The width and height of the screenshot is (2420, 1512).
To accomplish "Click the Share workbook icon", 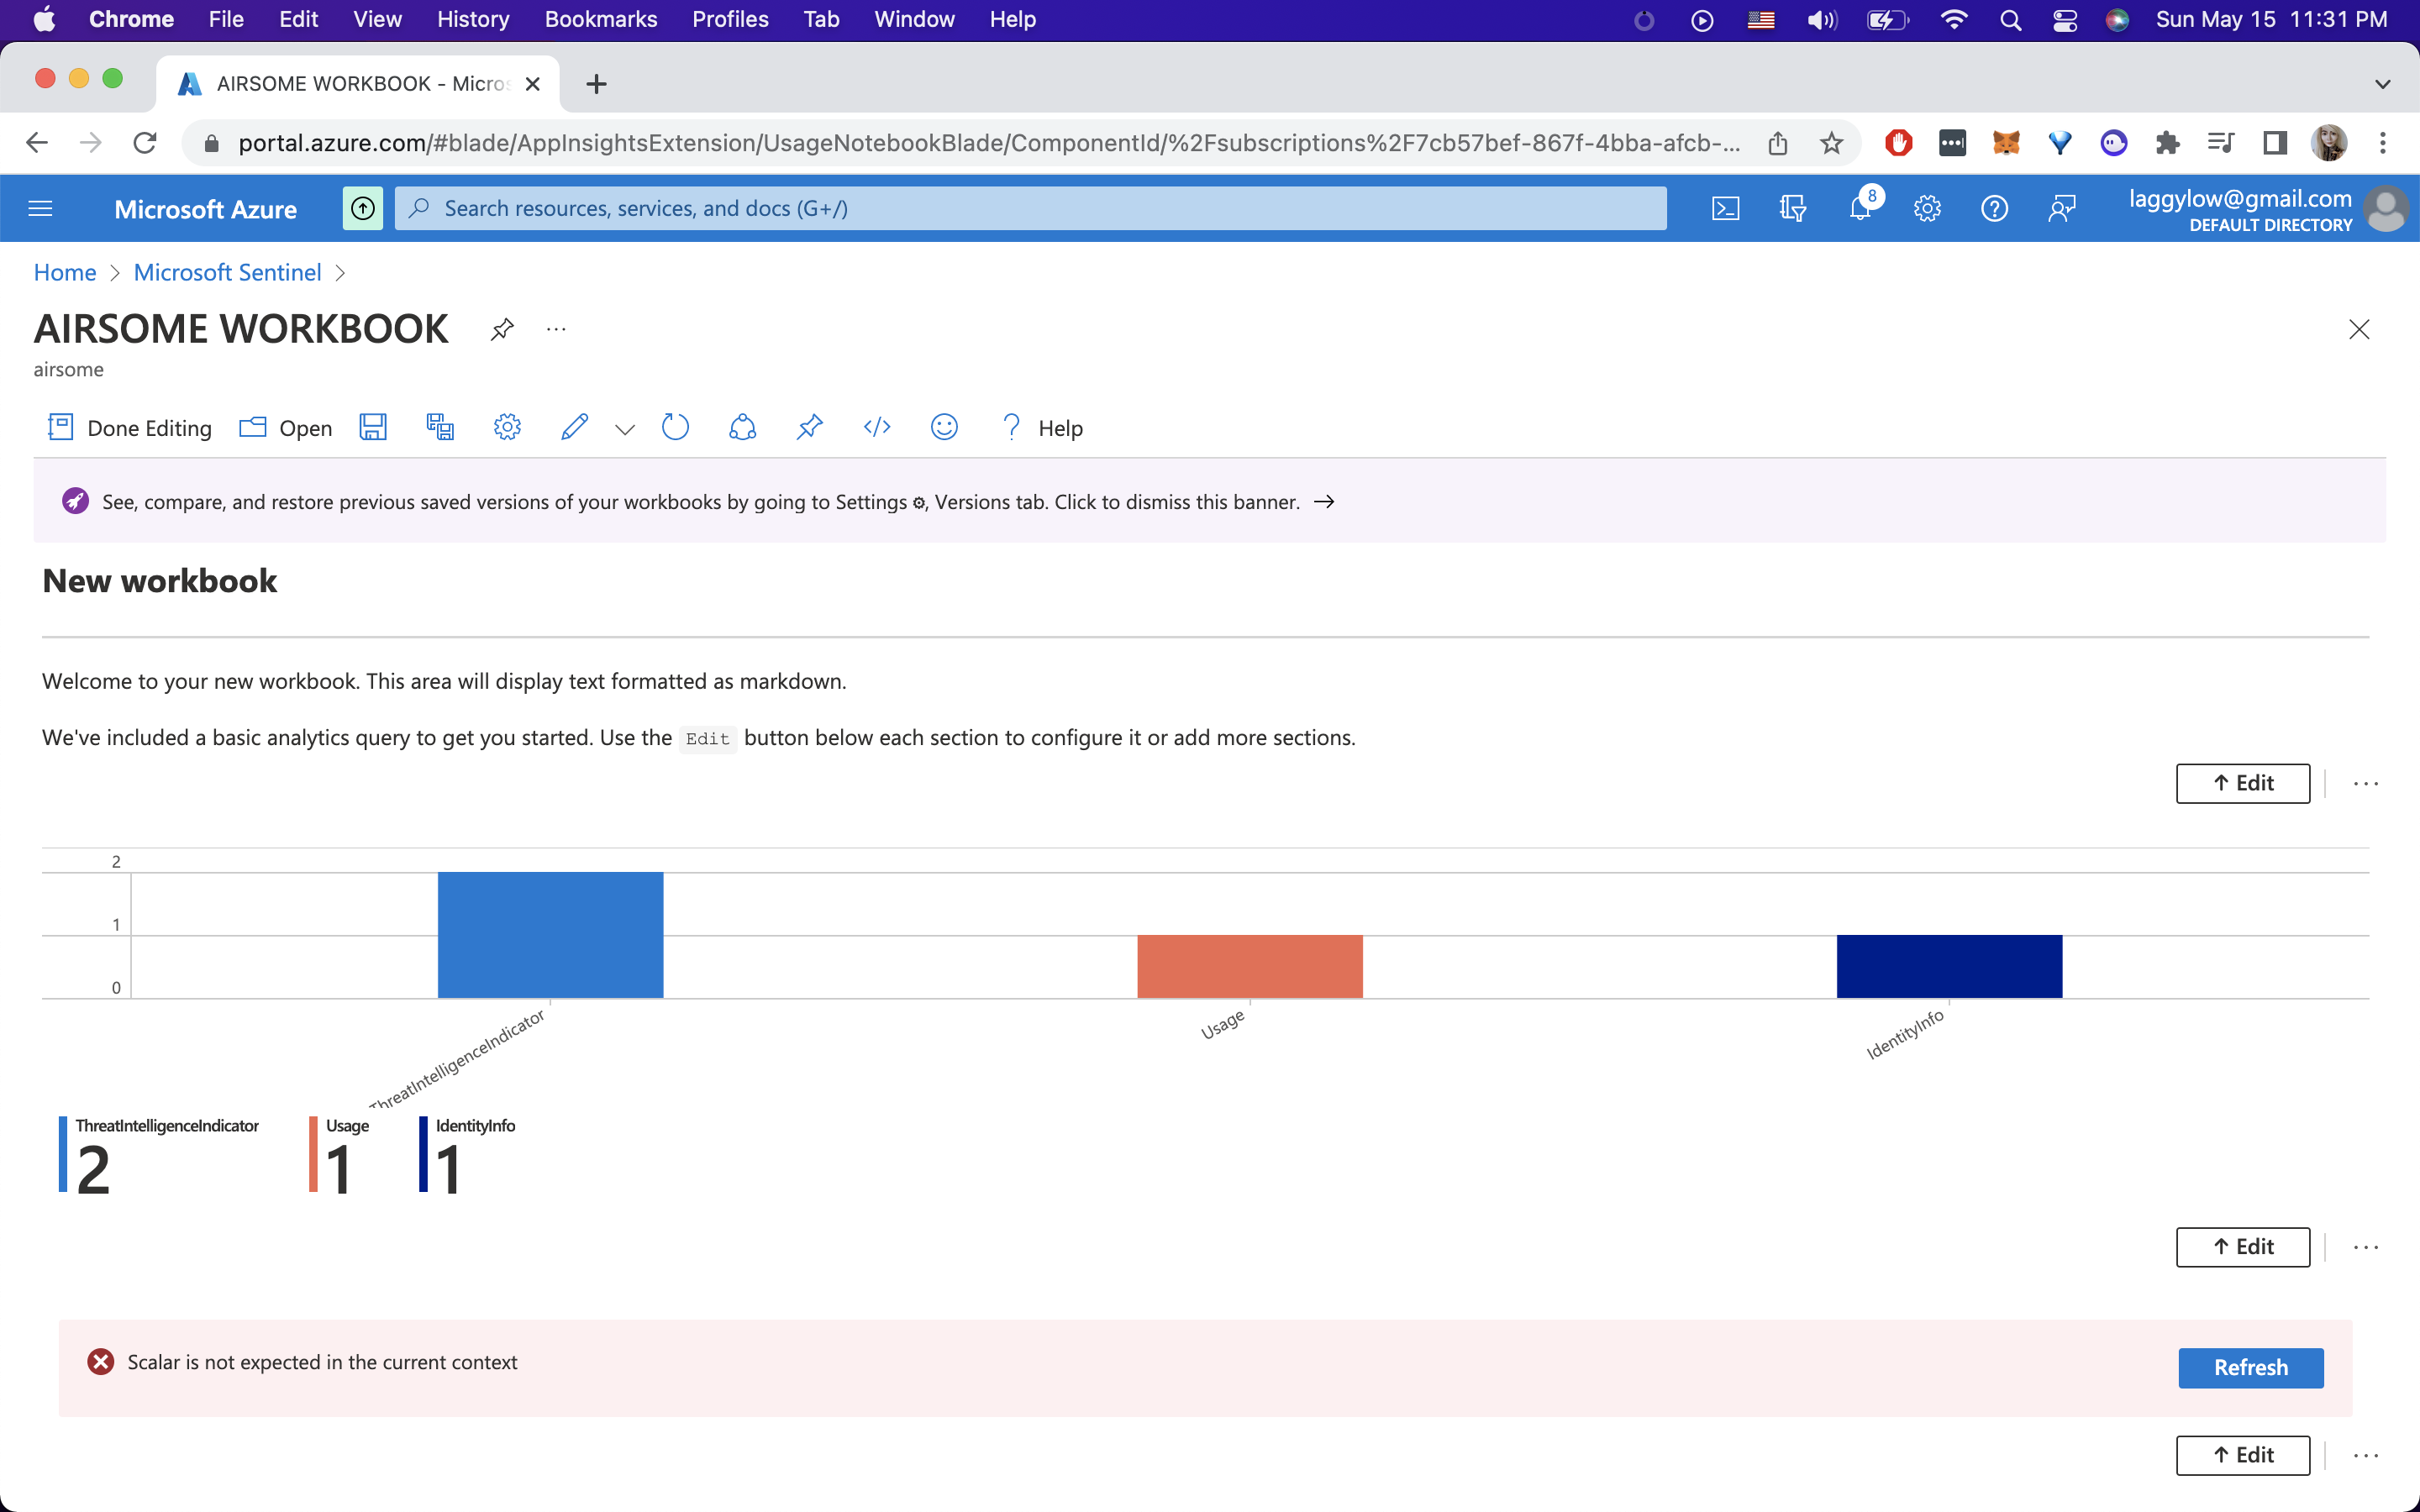I will (742, 428).
